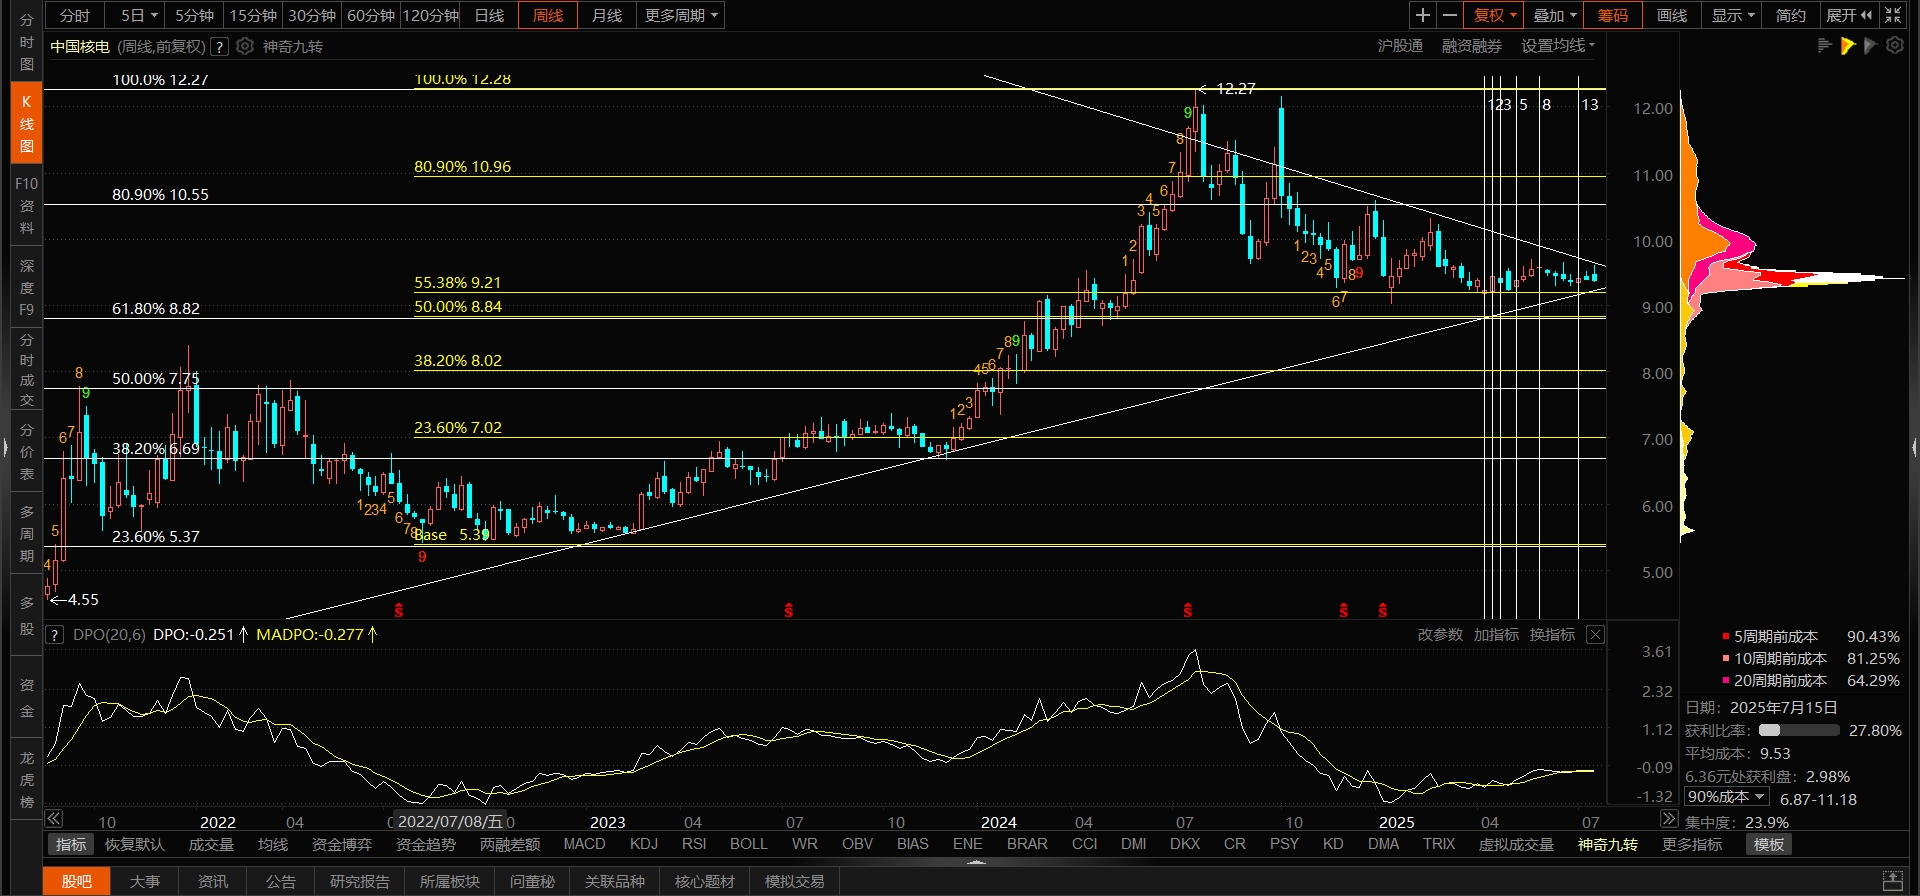The image size is (1920, 896).
Task: Open 模拟交易 bottom link
Action: 795,881
